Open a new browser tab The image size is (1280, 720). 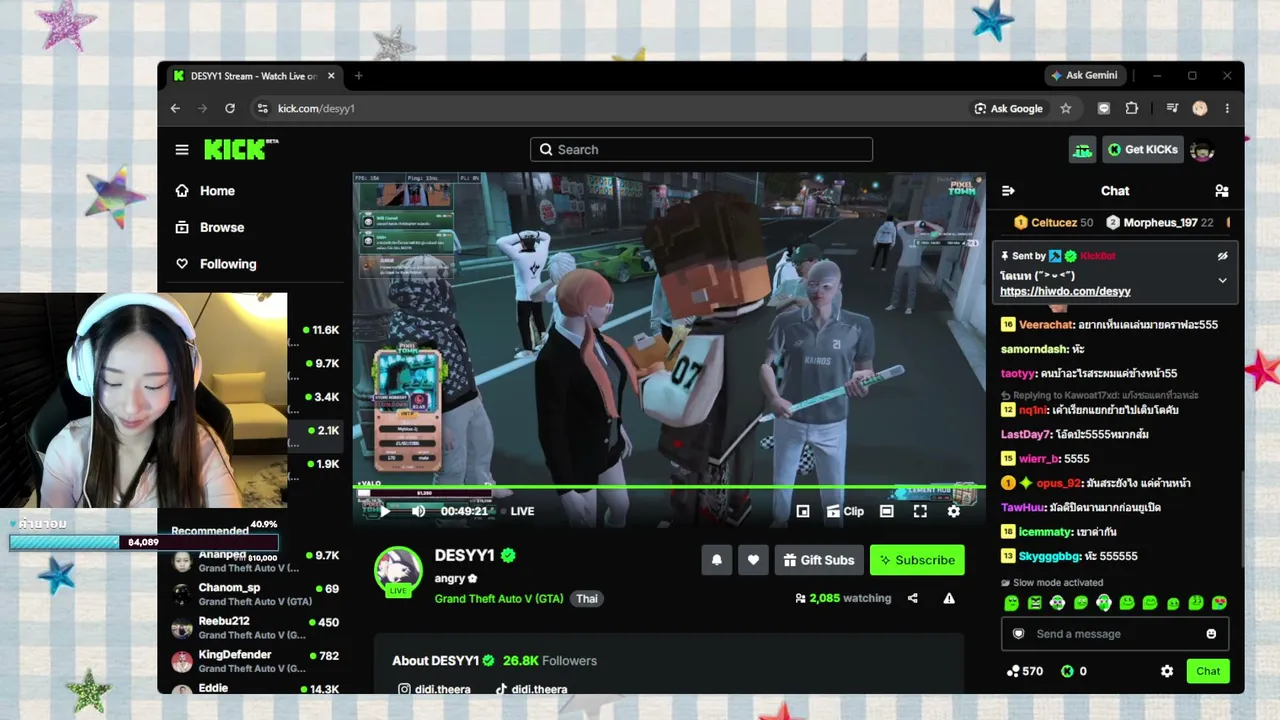coord(358,76)
